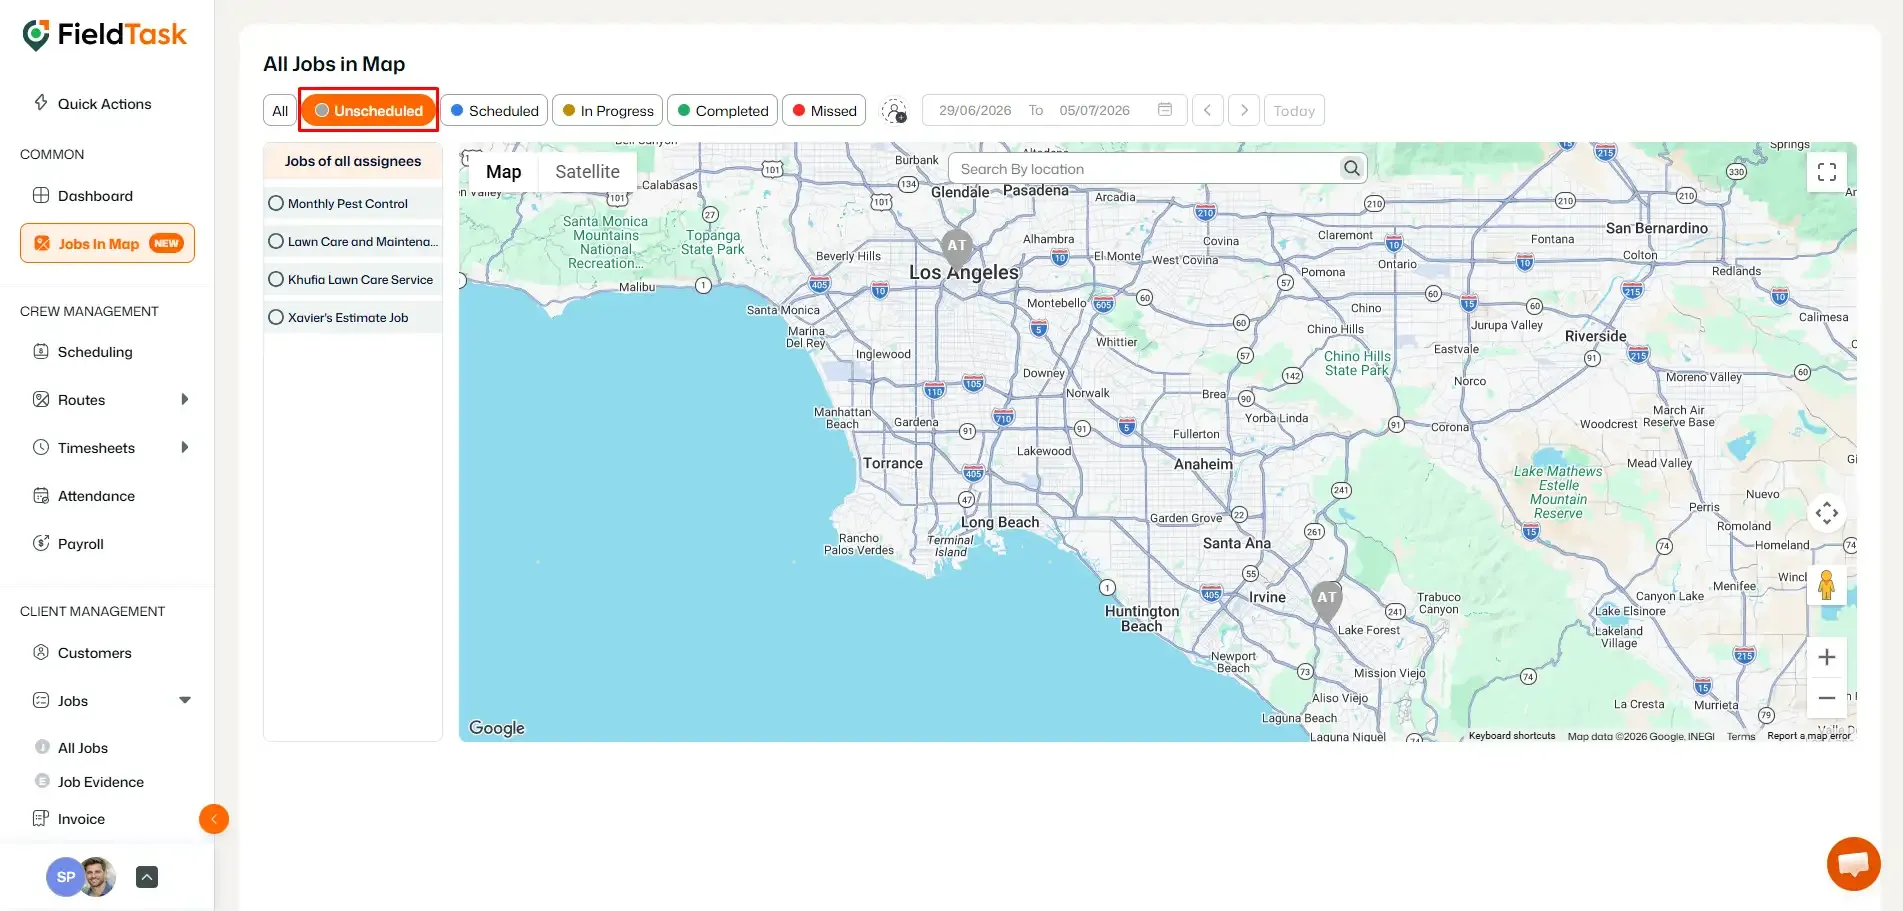Collapse the Jobs submenu arrow
The height and width of the screenshot is (911, 1903).
click(x=184, y=700)
